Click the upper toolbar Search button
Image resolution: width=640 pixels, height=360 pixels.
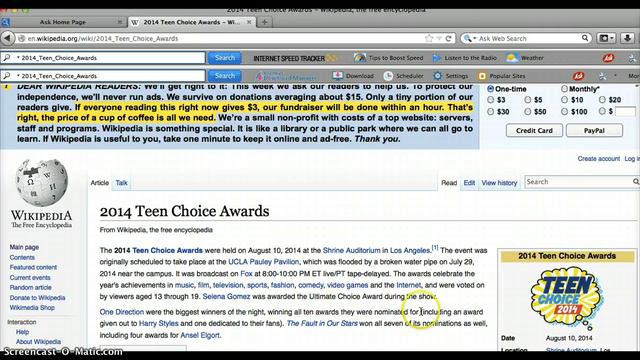[224, 58]
